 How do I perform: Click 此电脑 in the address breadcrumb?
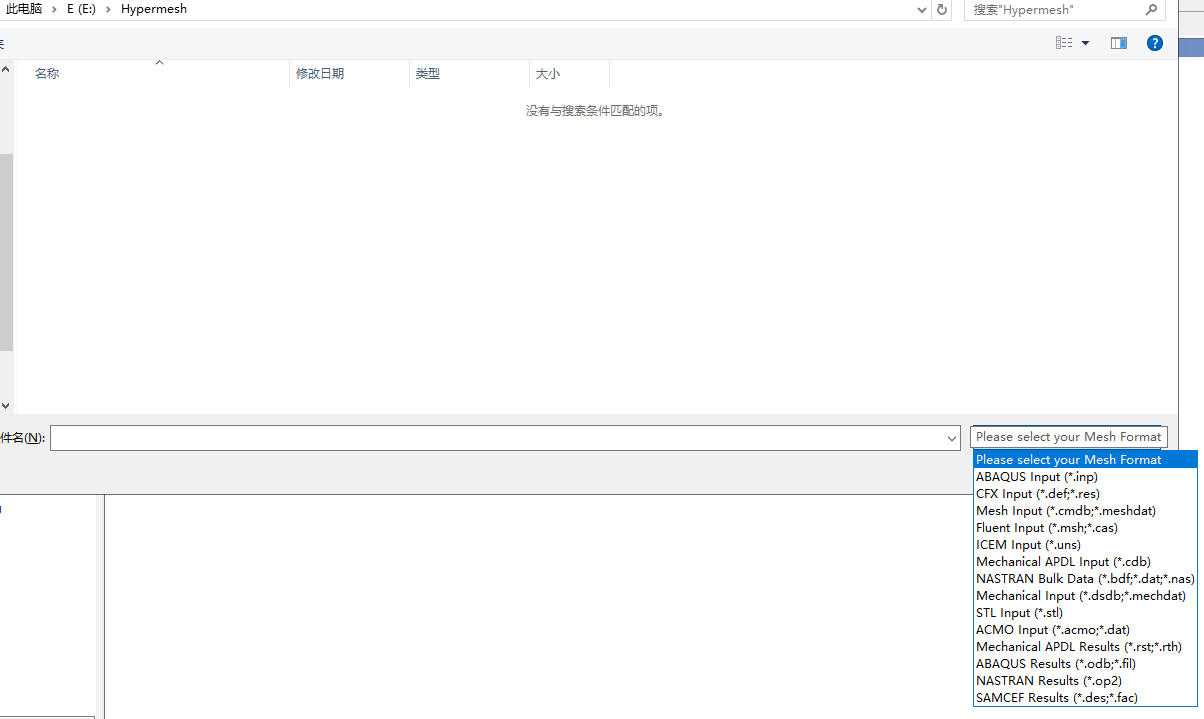coord(24,9)
